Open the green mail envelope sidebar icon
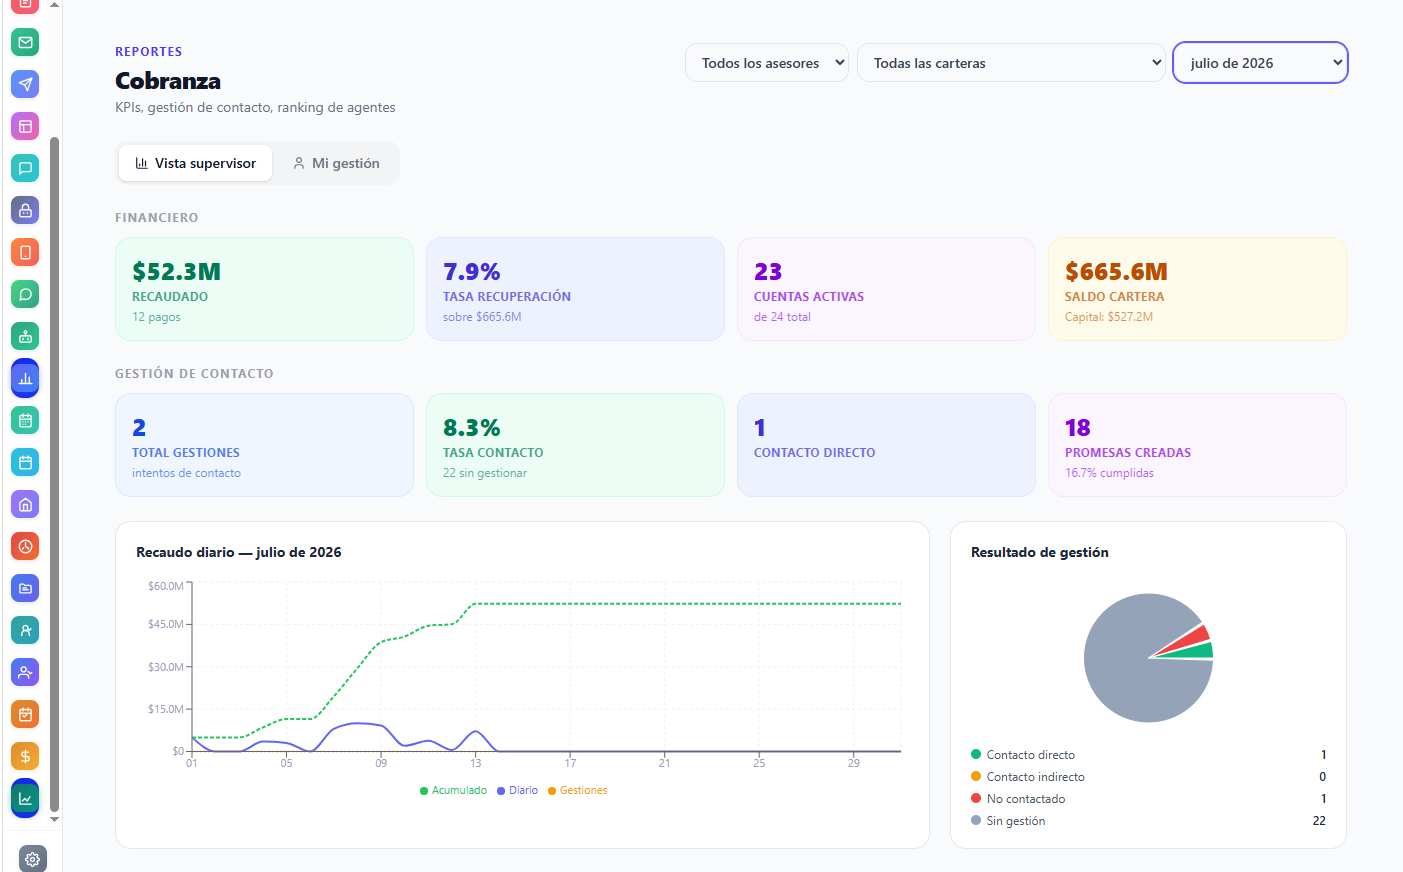Screen dimensions: 1403x872 tap(25, 42)
